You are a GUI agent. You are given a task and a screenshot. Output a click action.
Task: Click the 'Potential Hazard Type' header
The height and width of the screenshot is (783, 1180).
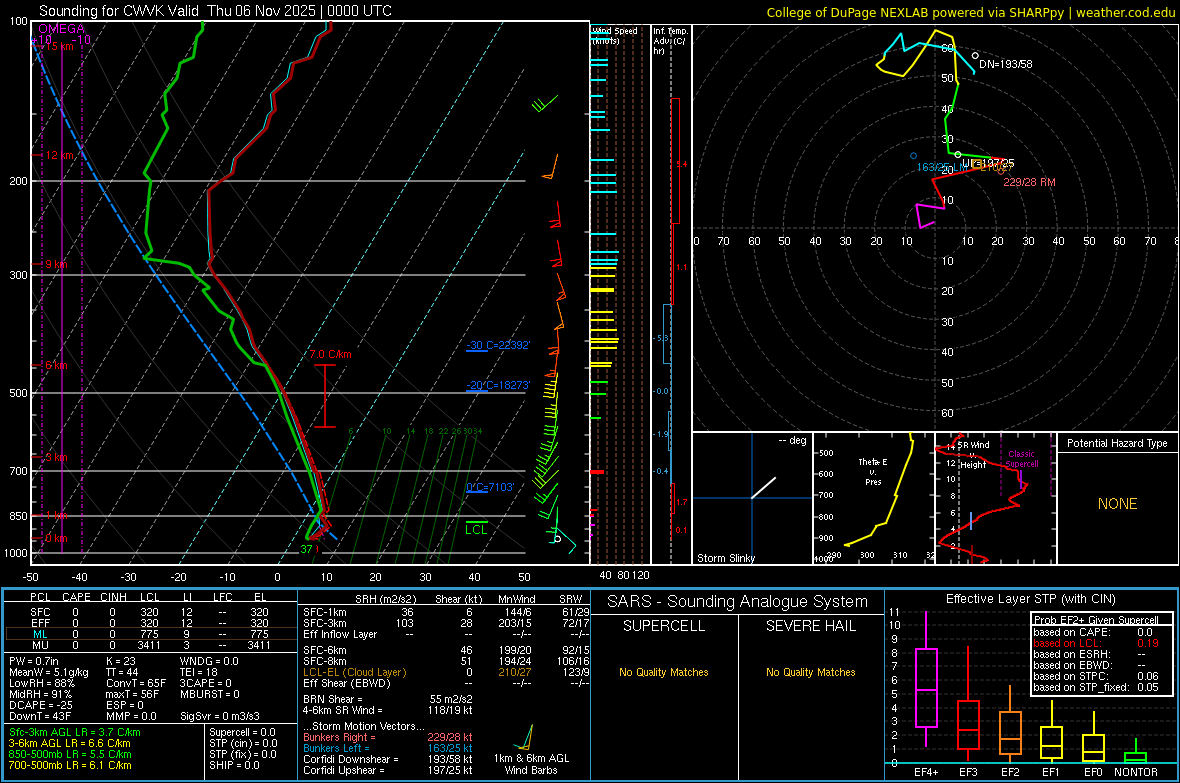1117,443
